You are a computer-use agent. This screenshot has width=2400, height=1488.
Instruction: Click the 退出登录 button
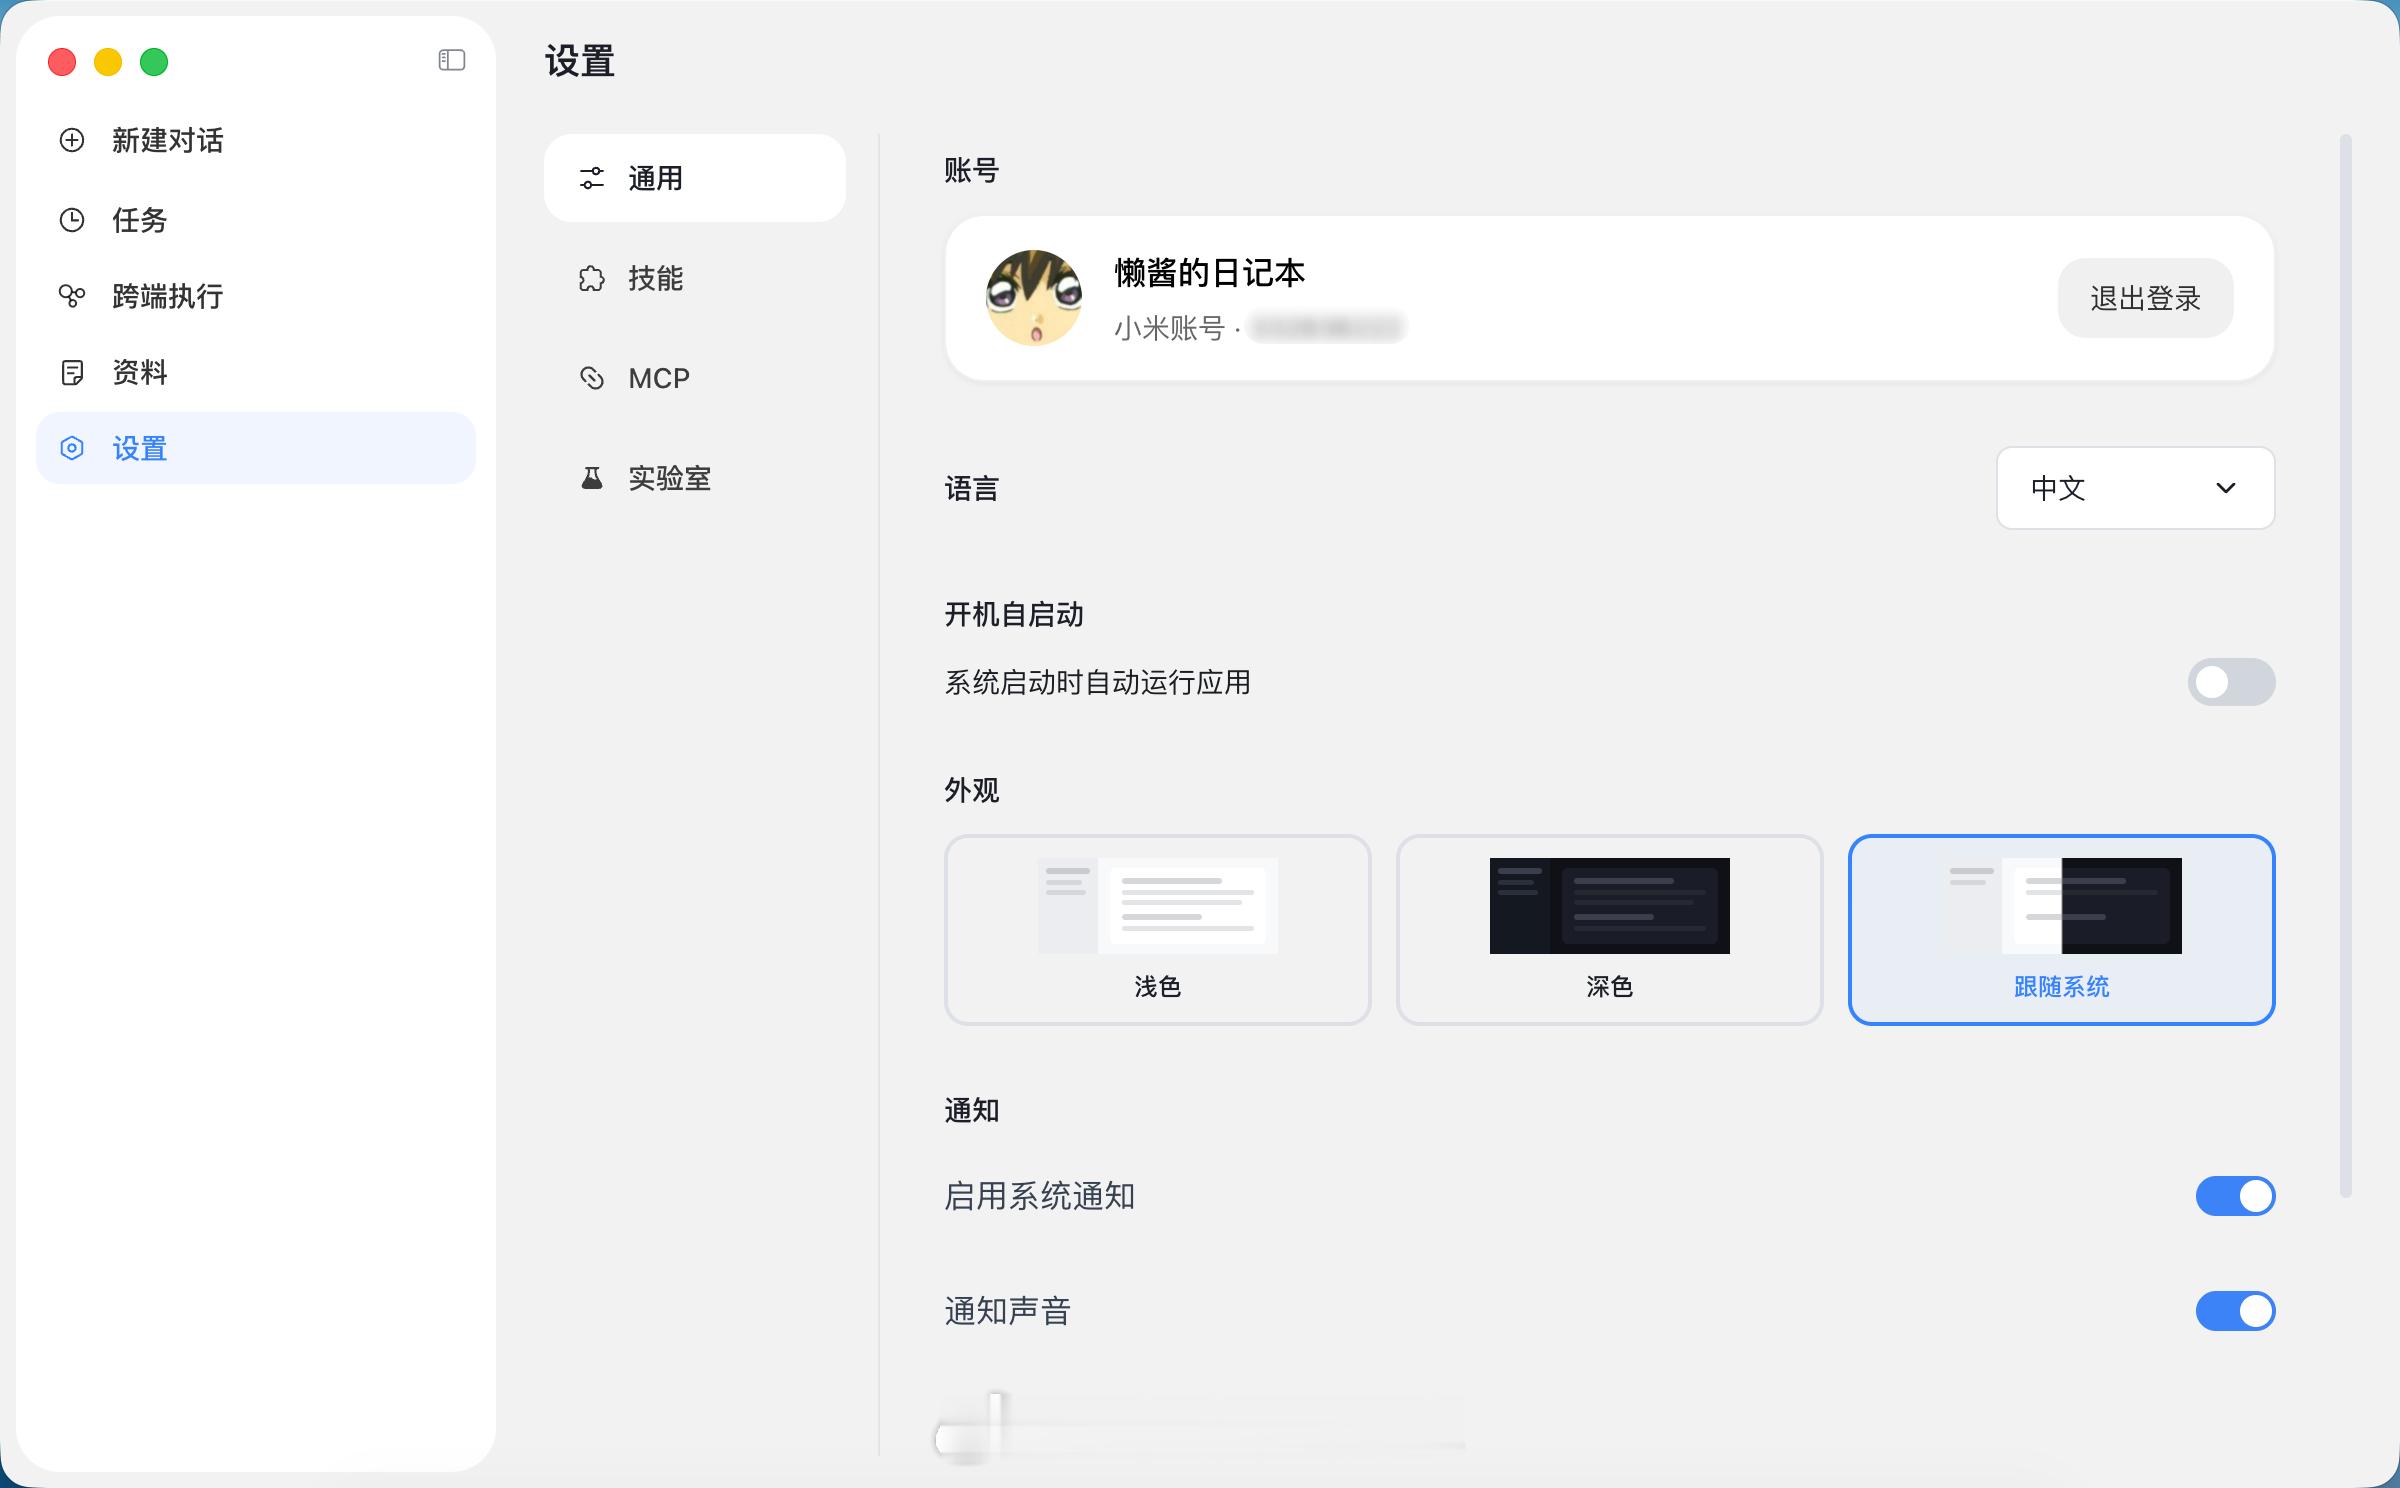point(2145,298)
